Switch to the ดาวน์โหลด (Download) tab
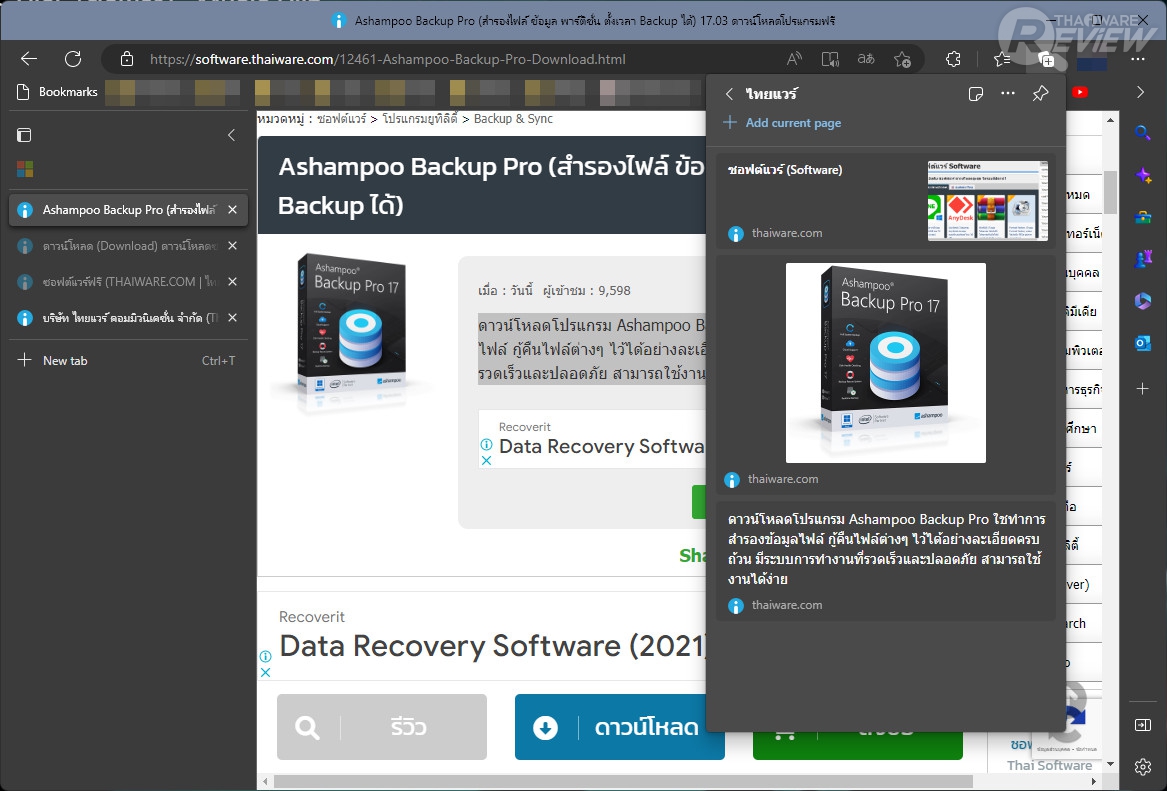The height and width of the screenshot is (791, 1167). coord(128,246)
